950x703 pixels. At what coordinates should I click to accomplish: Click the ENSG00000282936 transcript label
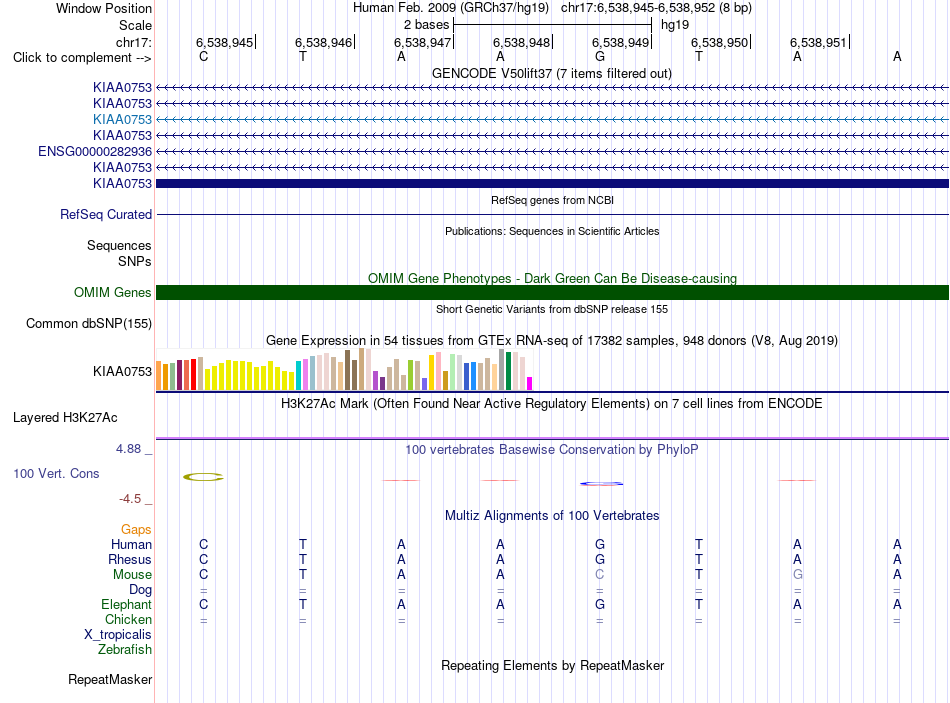tap(95, 152)
